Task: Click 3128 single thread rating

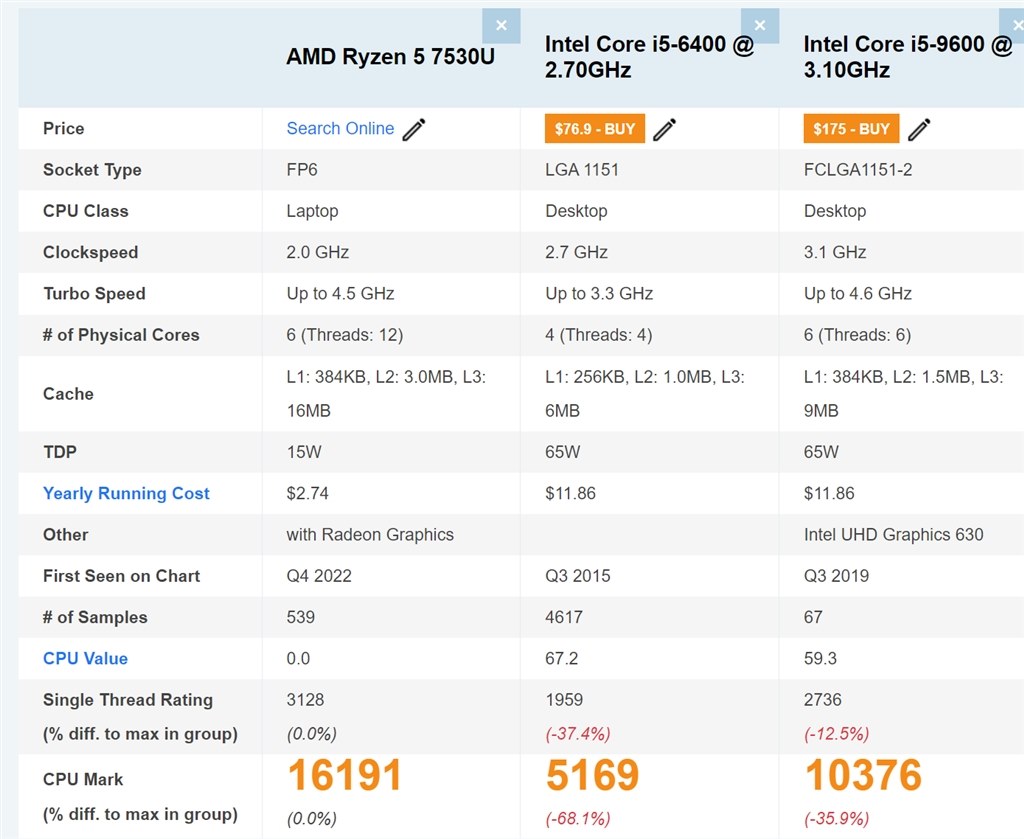Action: pyautogui.click(x=305, y=700)
